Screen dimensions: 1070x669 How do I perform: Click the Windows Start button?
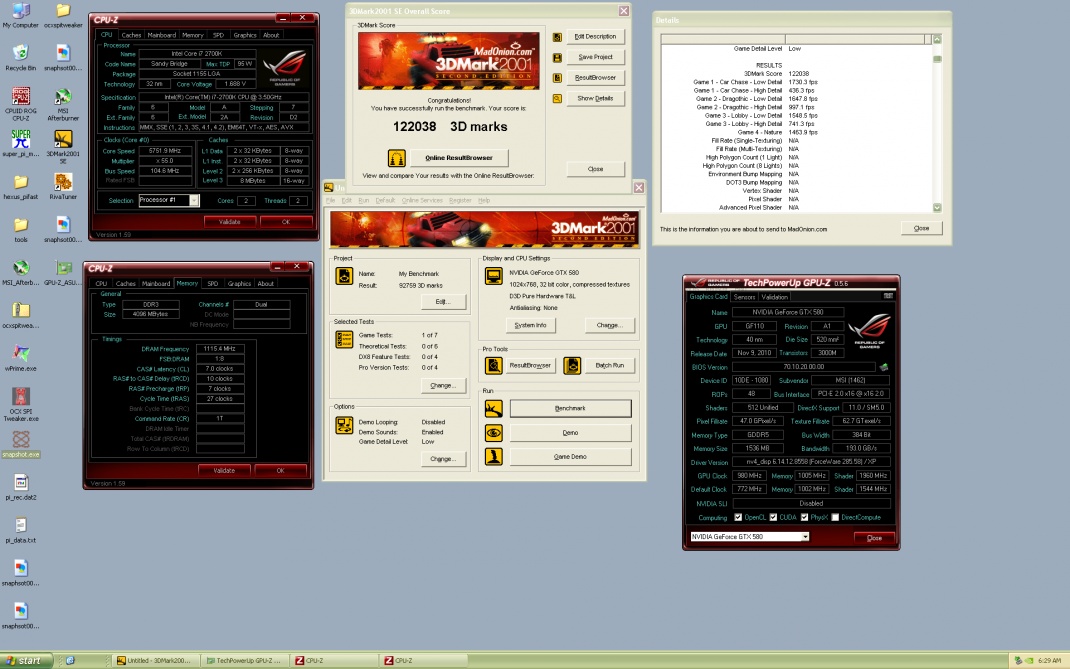(x=24, y=660)
